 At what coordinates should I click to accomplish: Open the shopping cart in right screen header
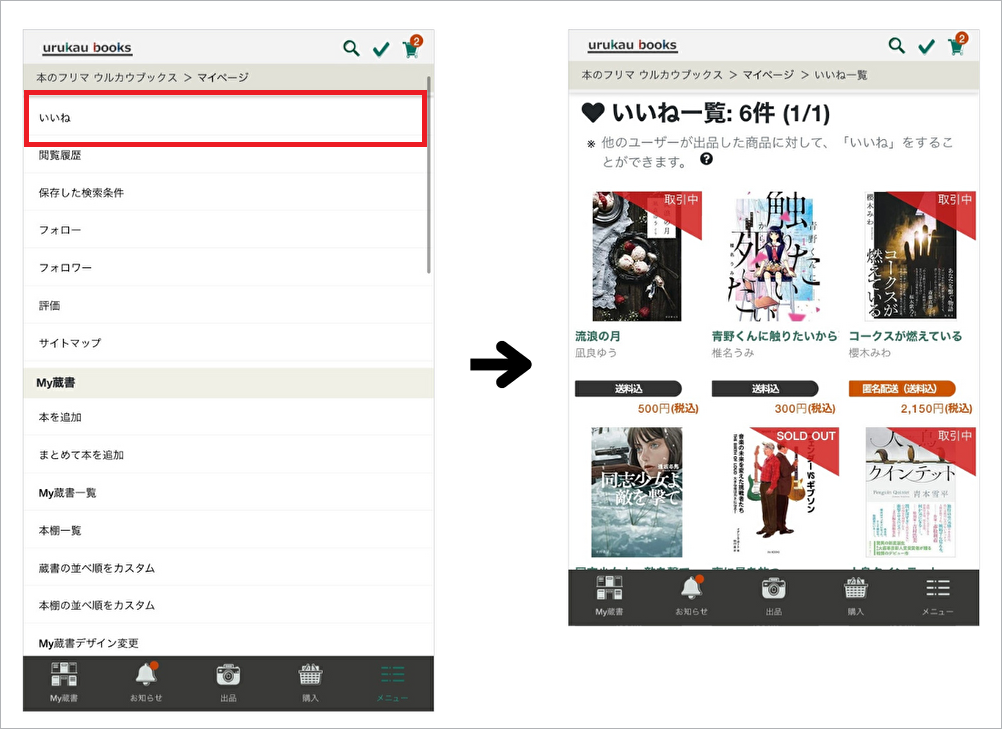(957, 45)
